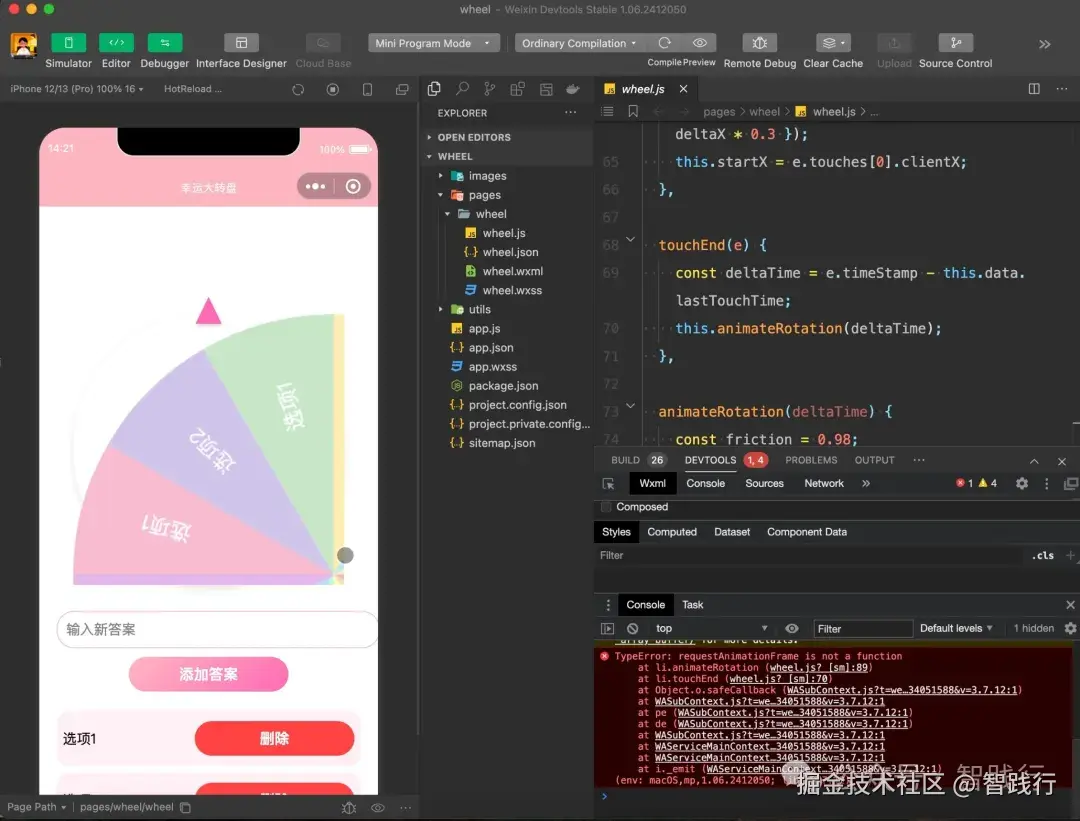This screenshot has height=821, width=1080.
Task: Open app.json in the explorer
Action: click(x=490, y=348)
